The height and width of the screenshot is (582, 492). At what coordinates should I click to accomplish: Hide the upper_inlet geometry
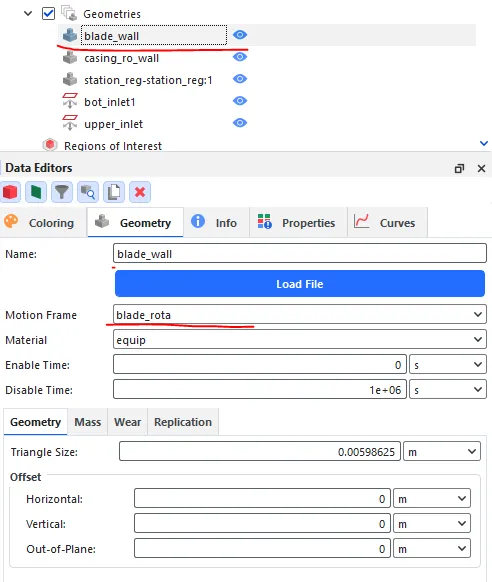240,123
